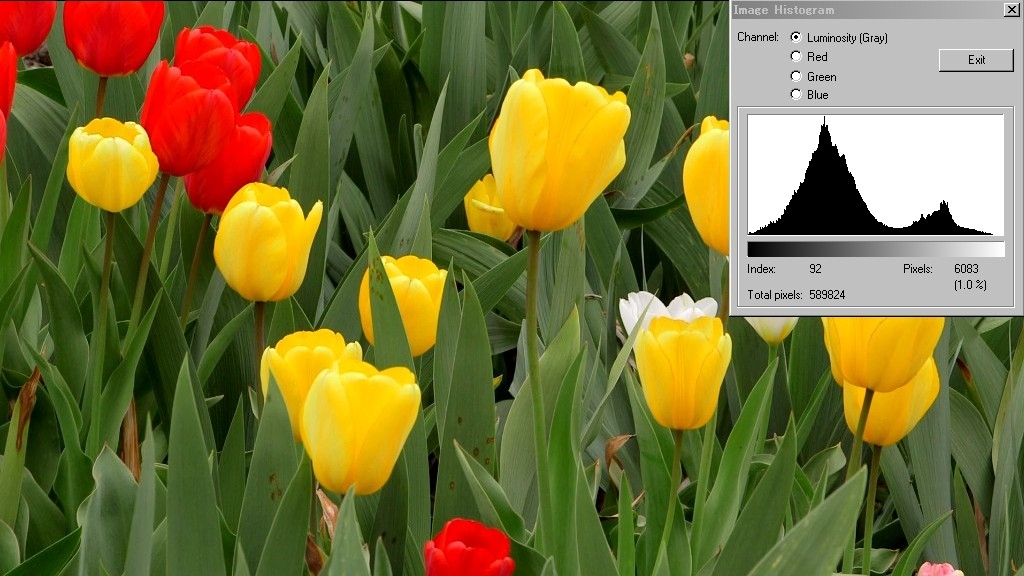Screen dimensions: 1024x576
Task: Click the grayscale gradient bar below histogram
Action: [x=876, y=249]
